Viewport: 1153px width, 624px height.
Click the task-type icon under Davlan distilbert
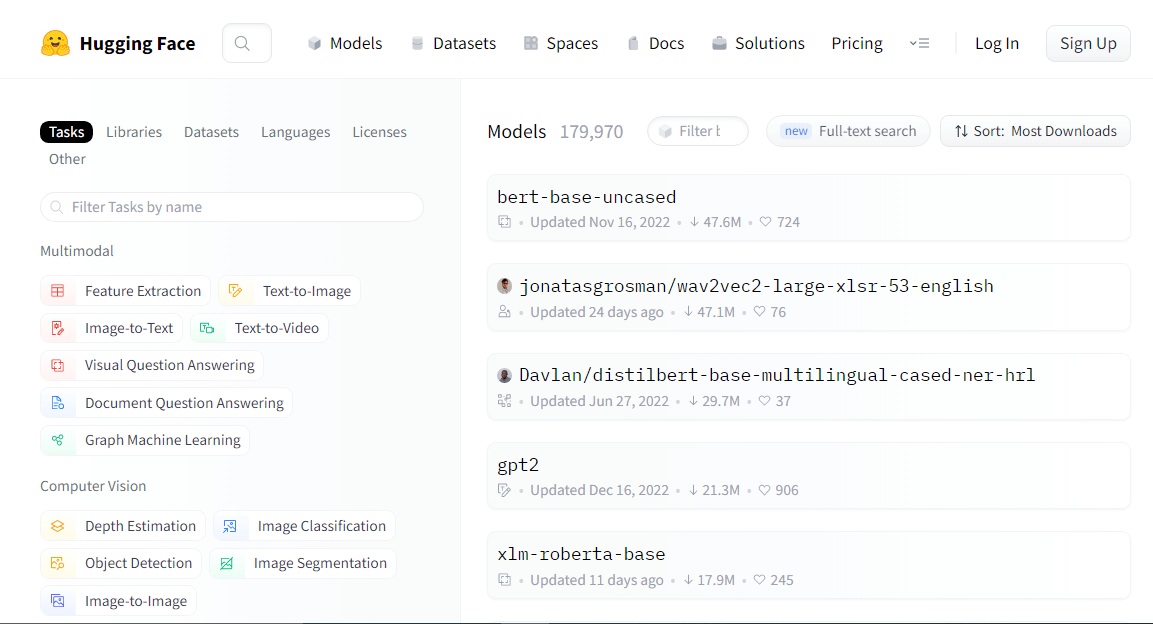(x=504, y=401)
